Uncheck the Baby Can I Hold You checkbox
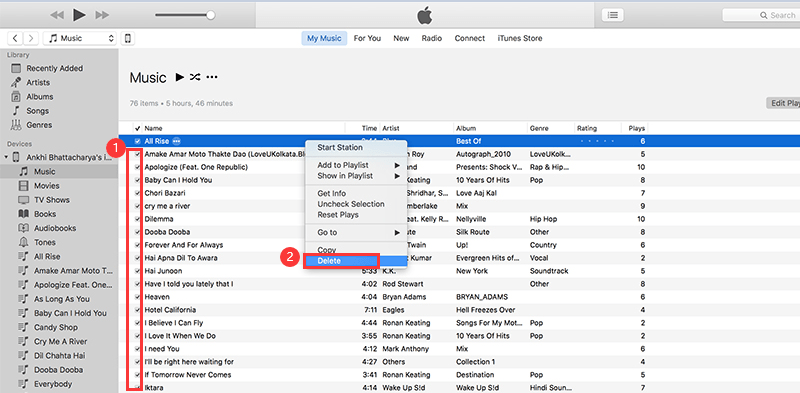This screenshot has height=393, width=800. coord(137,180)
